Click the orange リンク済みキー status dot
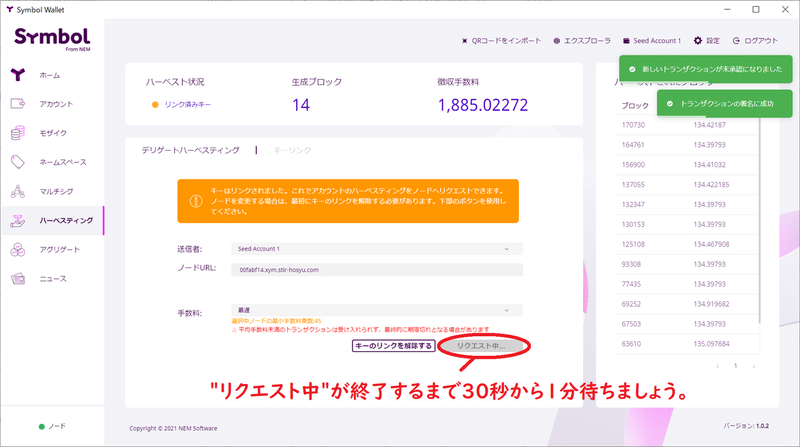Viewport: 800px width, 447px height. pos(155,105)
